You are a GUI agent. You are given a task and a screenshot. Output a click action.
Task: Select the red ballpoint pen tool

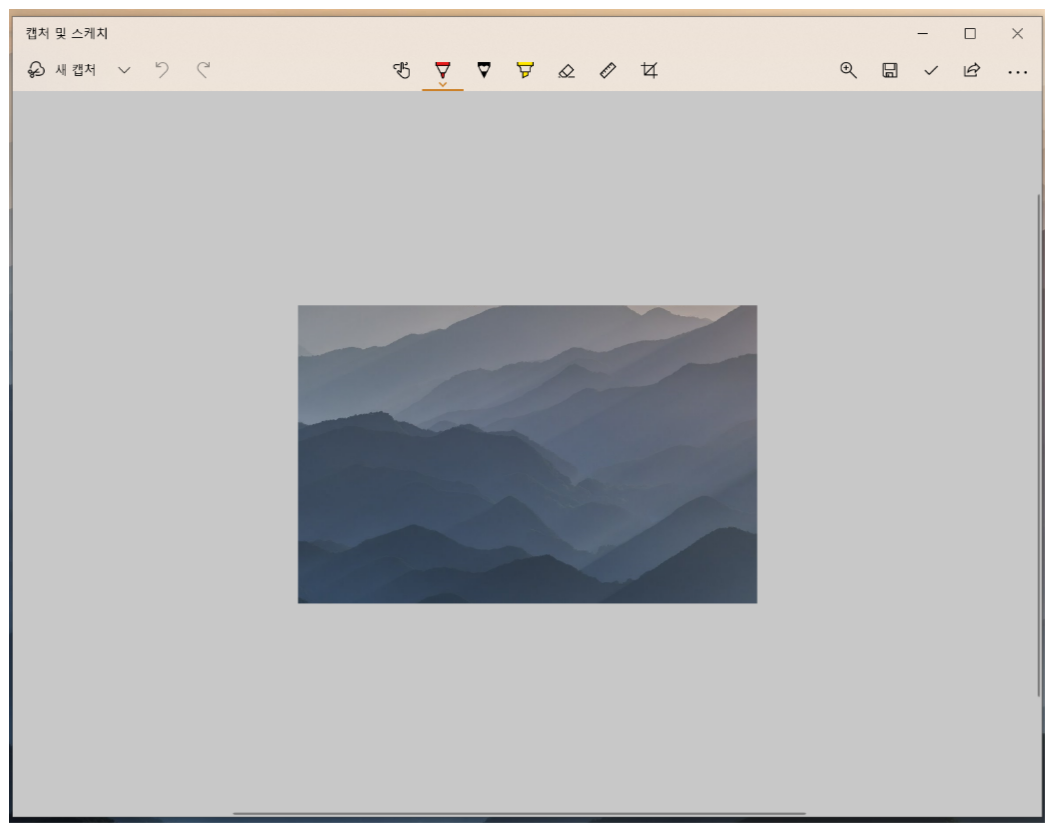pyautogui.click(x=443, y=69)
